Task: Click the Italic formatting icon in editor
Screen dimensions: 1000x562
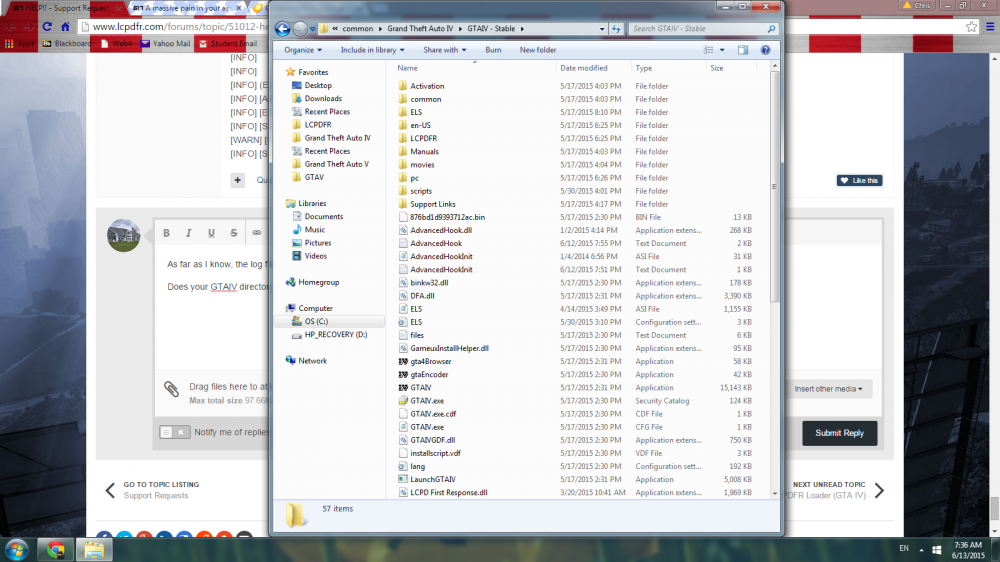Action: [189, 233]
